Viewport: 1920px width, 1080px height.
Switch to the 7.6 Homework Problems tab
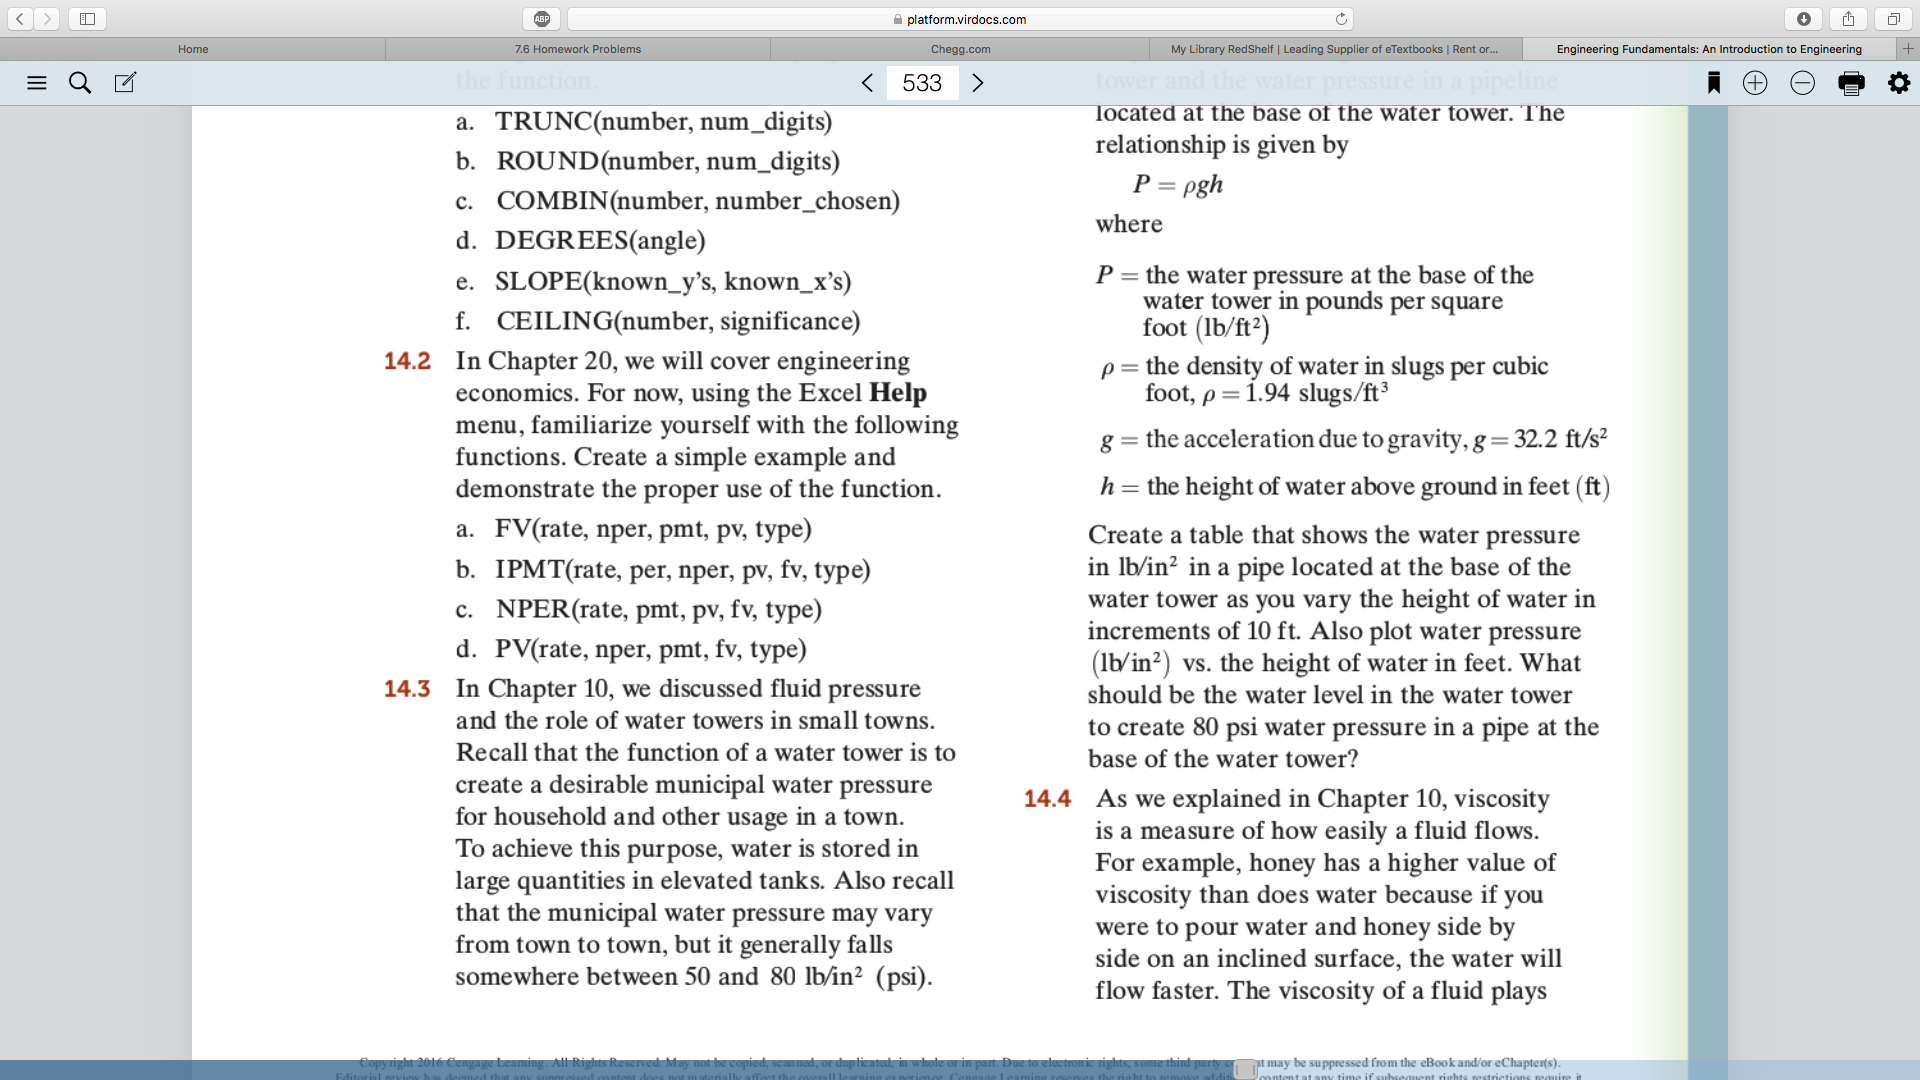578,49
